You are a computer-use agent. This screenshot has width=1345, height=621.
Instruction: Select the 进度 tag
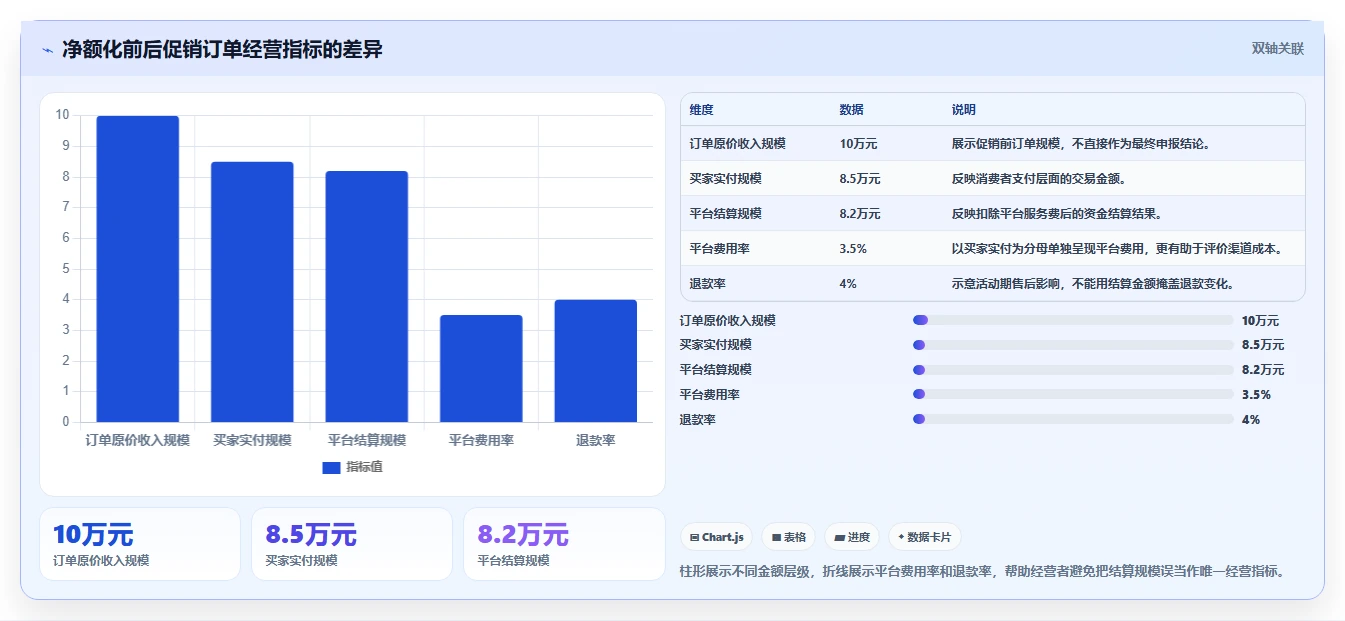point(852,537)
